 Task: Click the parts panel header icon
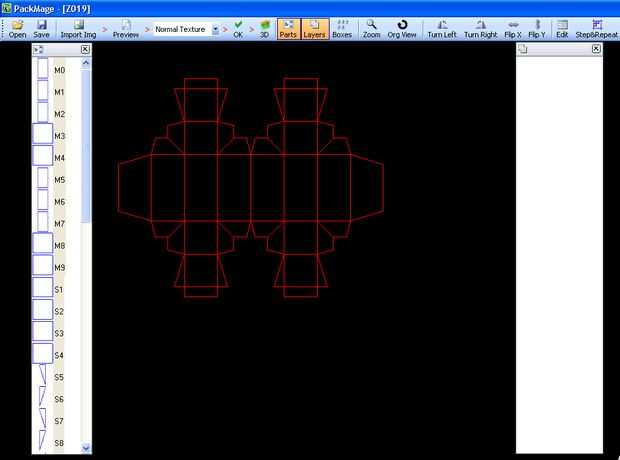pos(38,49)
